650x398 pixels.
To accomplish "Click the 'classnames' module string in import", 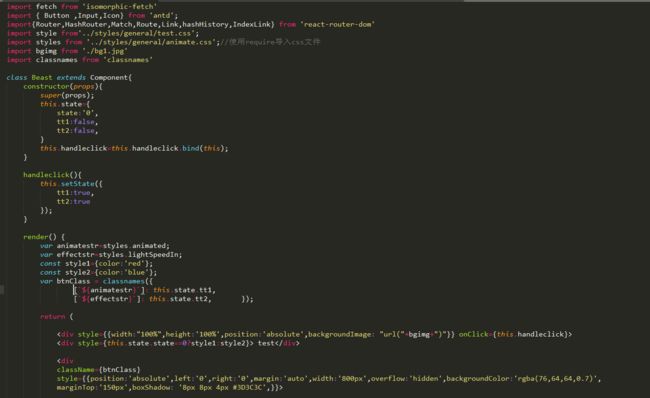I will point(128,60).
